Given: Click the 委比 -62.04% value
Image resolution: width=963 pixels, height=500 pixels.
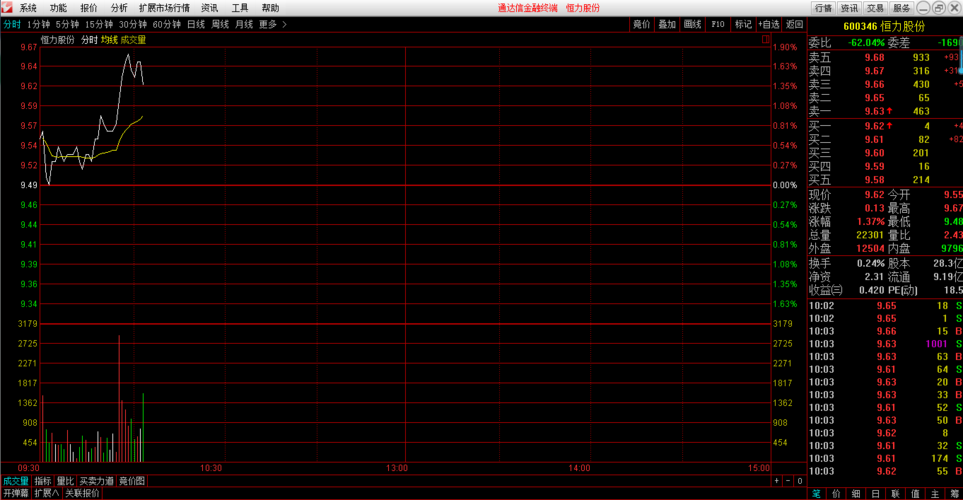Looking at the screenshot, I should 867,43.
